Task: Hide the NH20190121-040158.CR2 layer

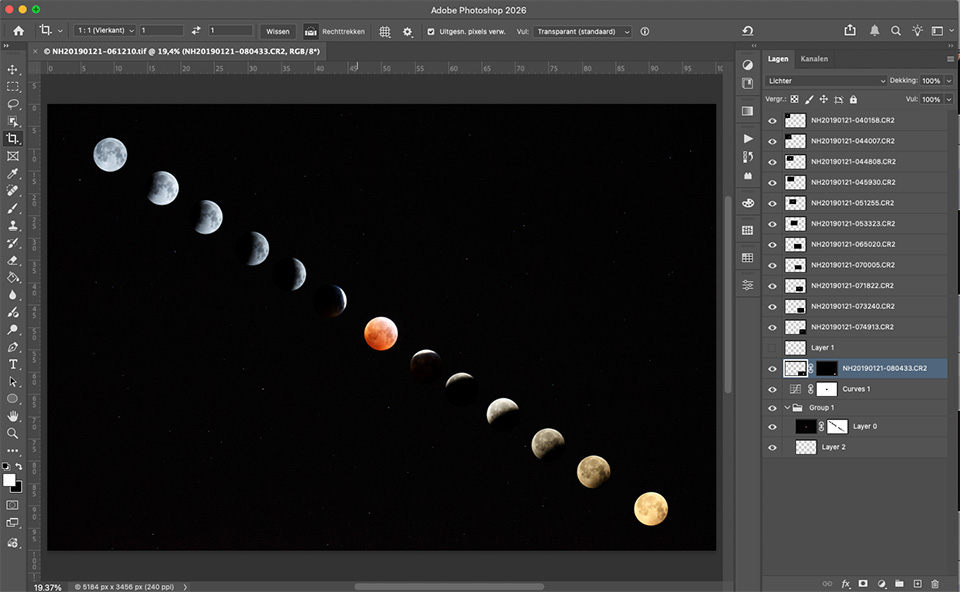Action: tap(771, 120)
